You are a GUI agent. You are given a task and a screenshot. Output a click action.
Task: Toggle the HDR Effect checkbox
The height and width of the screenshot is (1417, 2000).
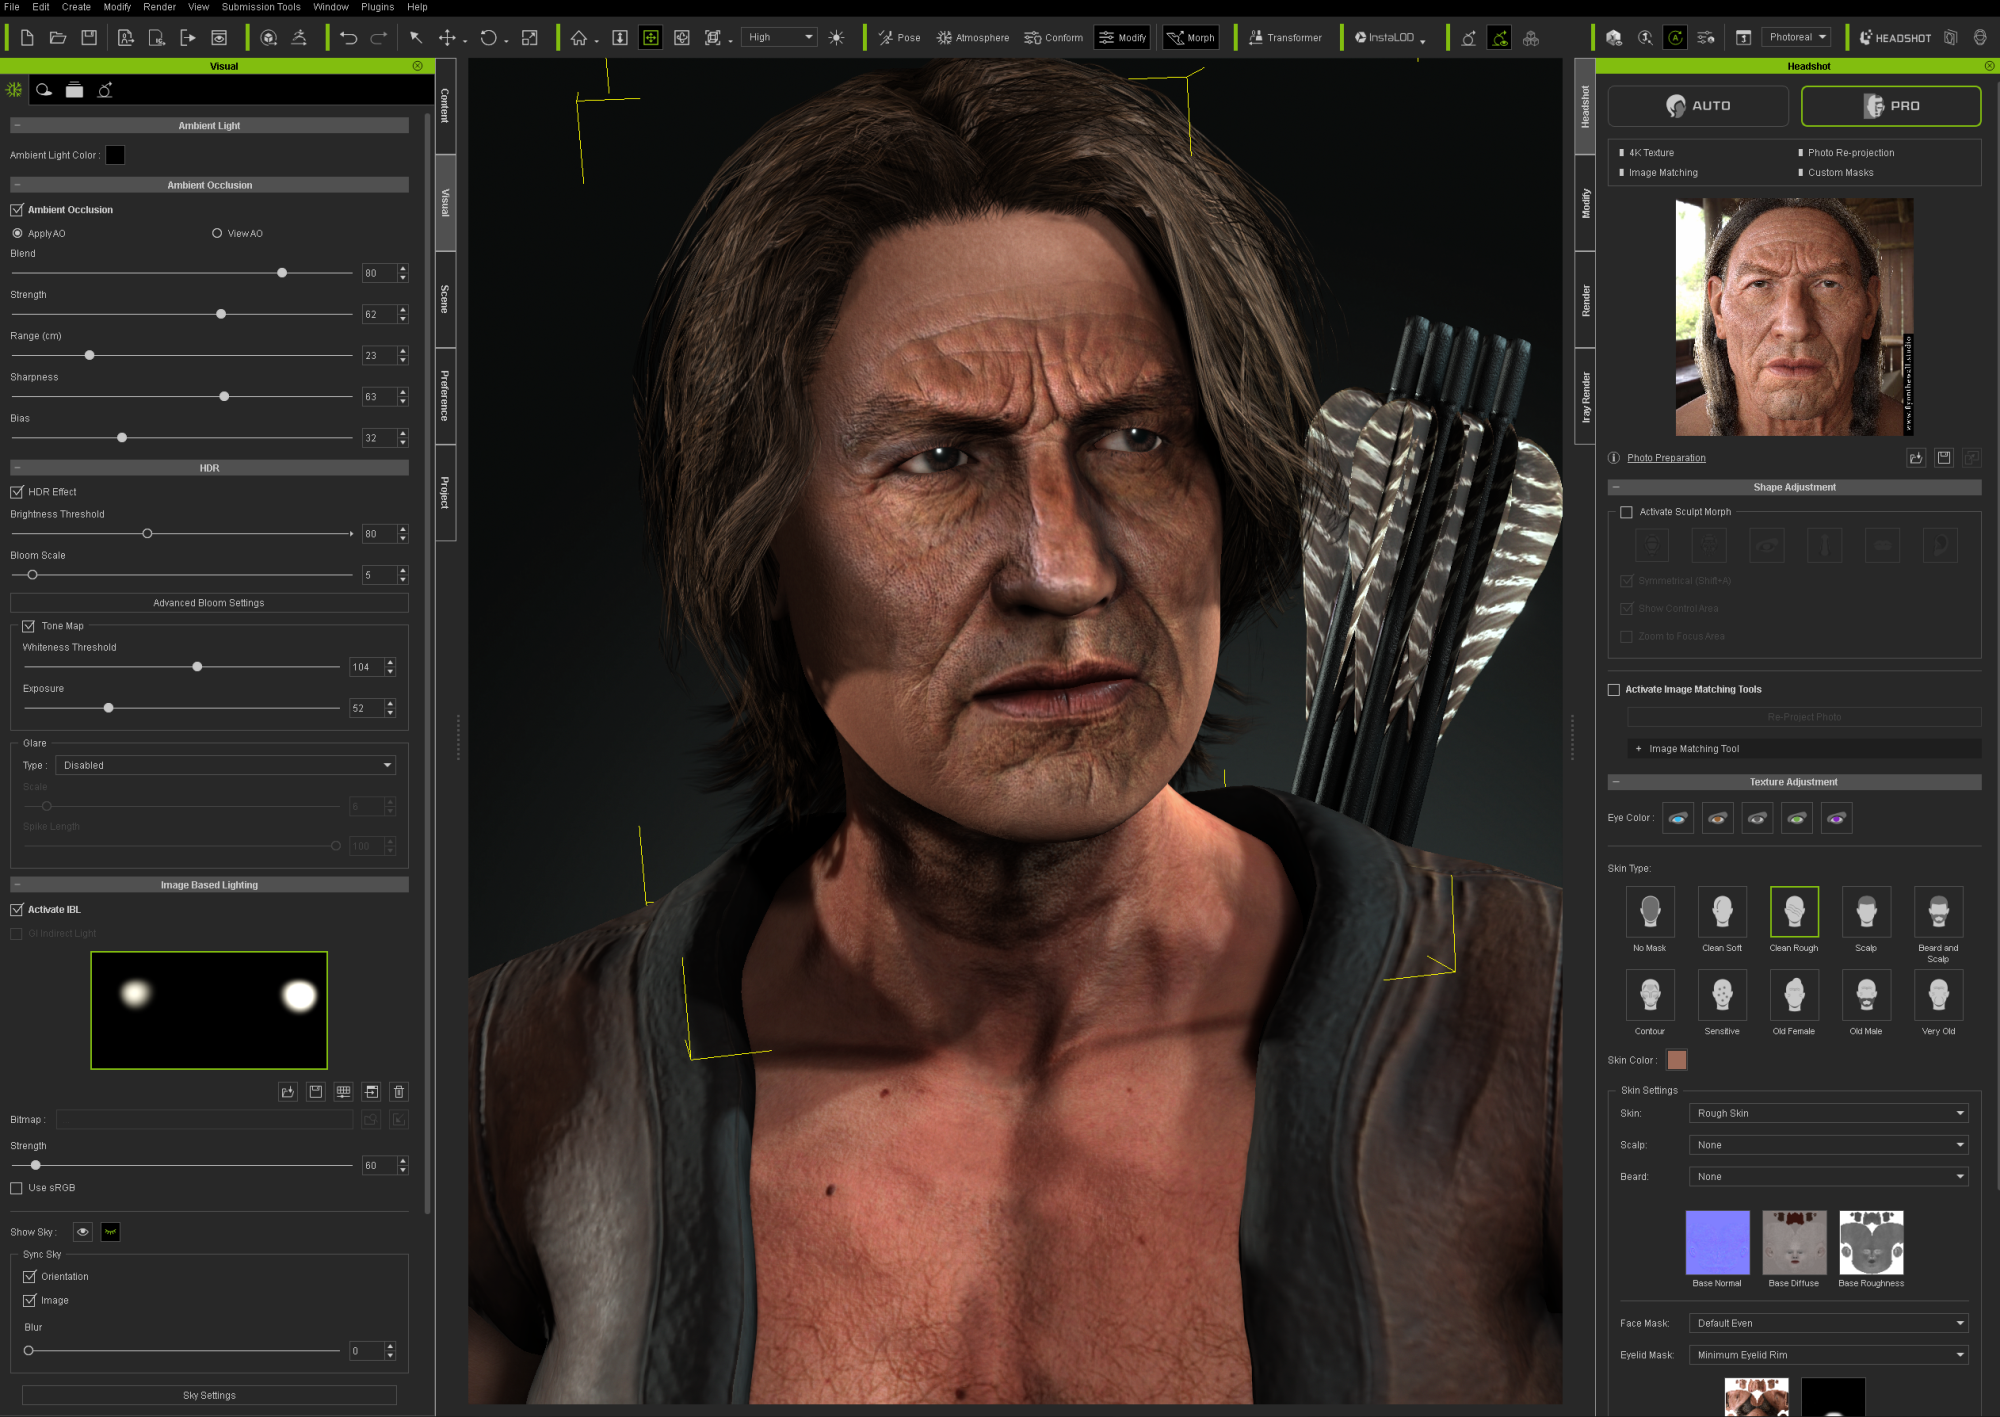17,492
